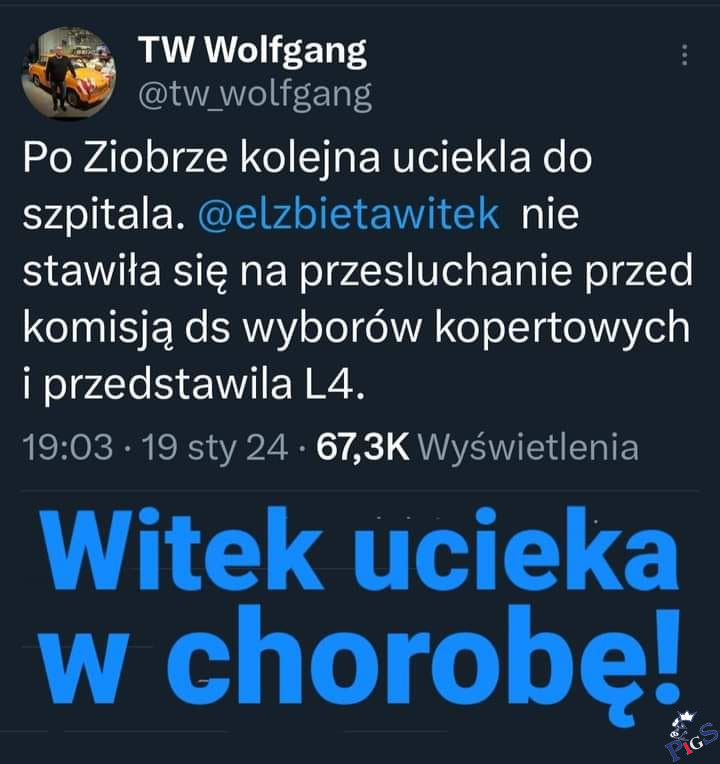The image size is (720, 764).
Task: Click the blue headline word ucieka
Action: pos(516,549)
